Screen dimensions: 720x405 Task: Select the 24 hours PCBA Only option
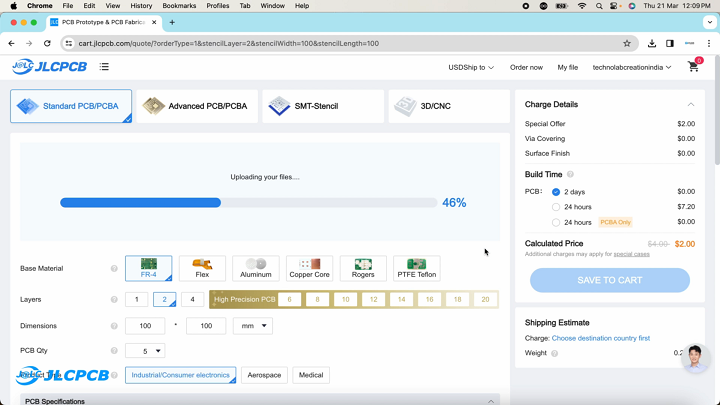[556, 222]
